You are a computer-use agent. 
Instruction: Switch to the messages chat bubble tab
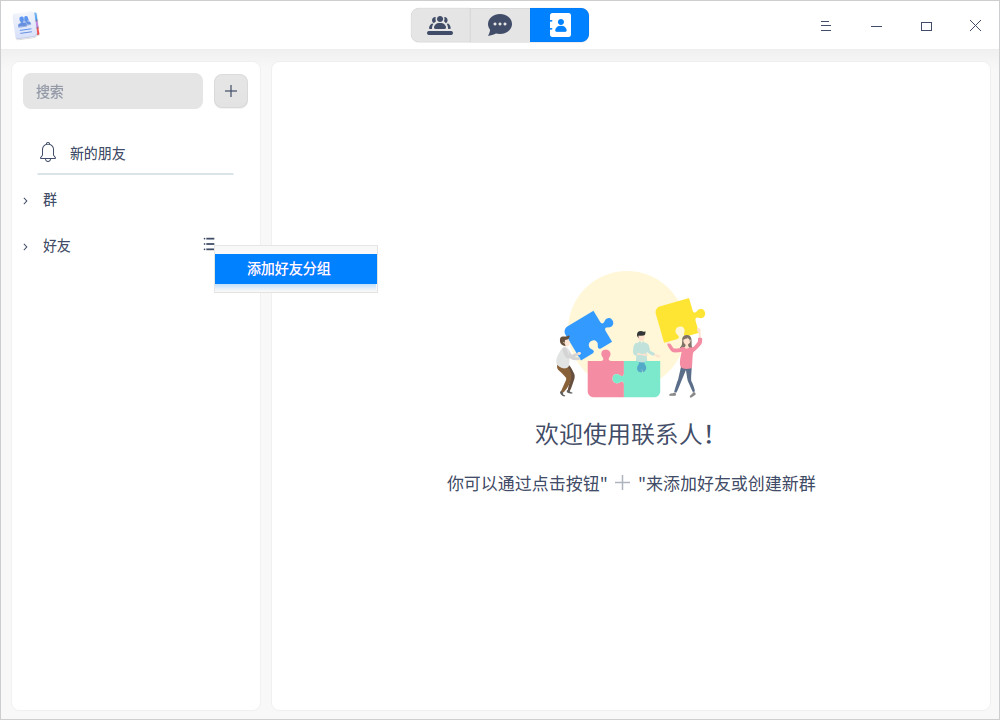tap(499, 26)
